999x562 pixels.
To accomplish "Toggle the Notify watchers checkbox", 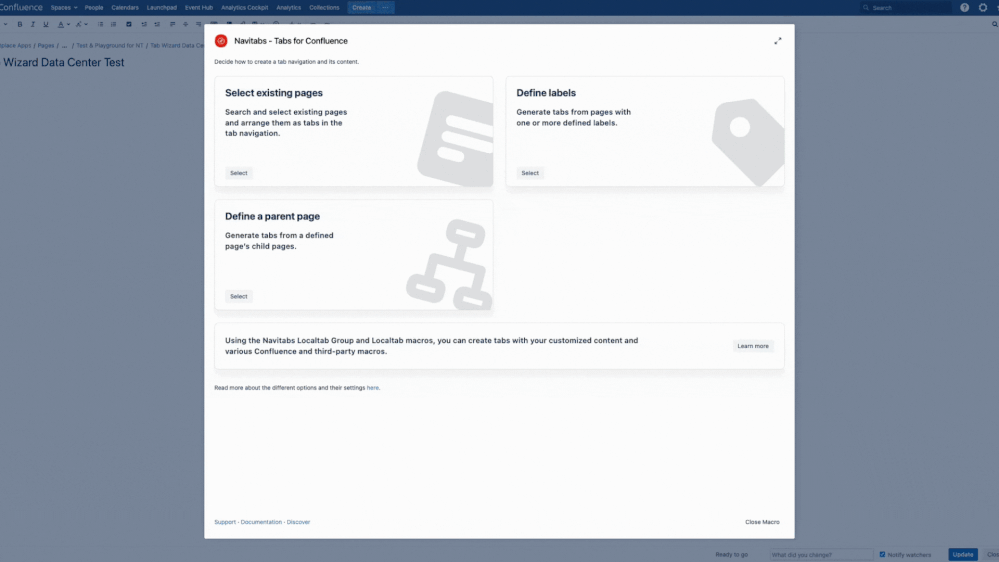I will (882, 554).
